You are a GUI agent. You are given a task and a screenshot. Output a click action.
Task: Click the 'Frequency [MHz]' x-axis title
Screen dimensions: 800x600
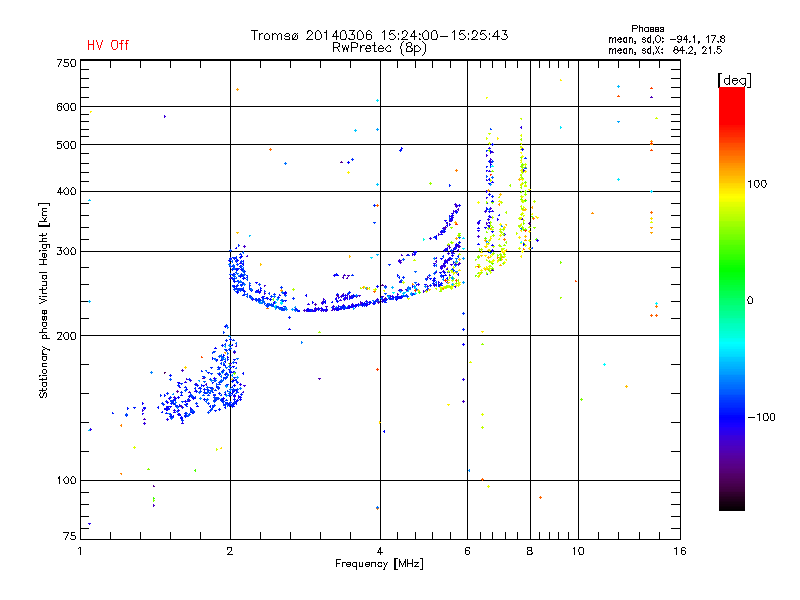[x=379, y=564]
